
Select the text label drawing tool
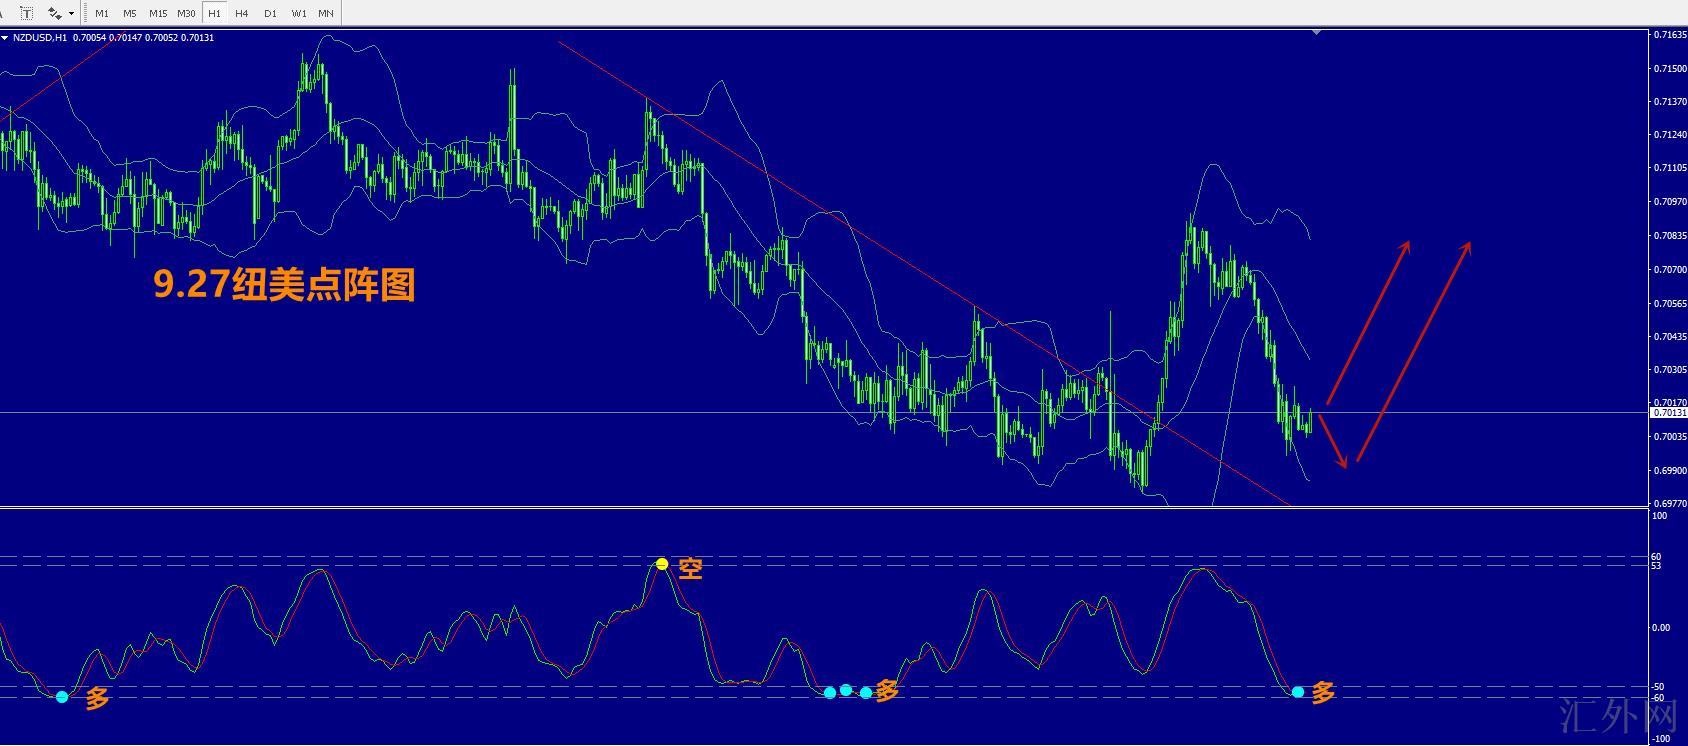26,13
